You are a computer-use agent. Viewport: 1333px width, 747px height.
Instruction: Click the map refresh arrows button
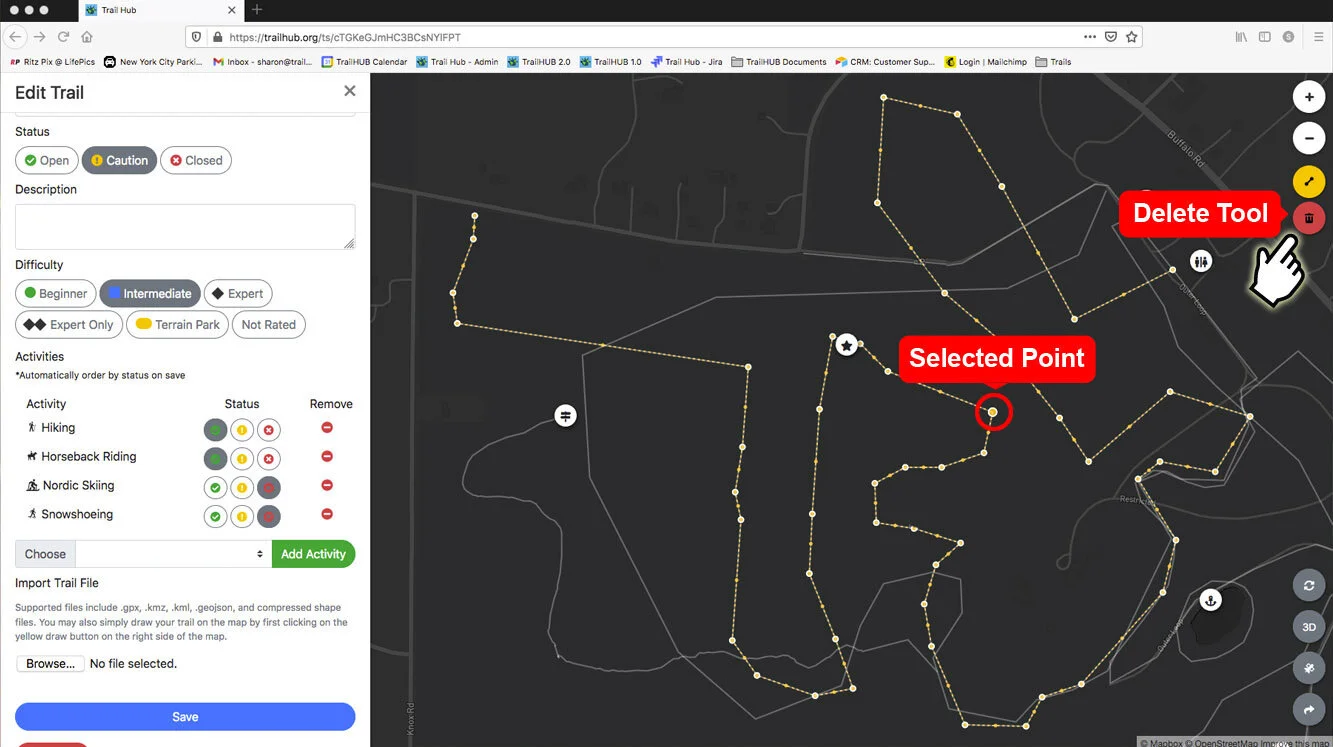point(1309,585)
